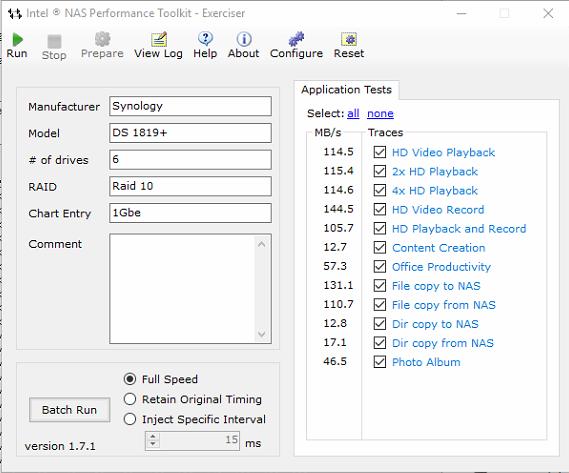The image size is (569, 473).
Task: Click the Reset toolbar icon
Action: 349,39
